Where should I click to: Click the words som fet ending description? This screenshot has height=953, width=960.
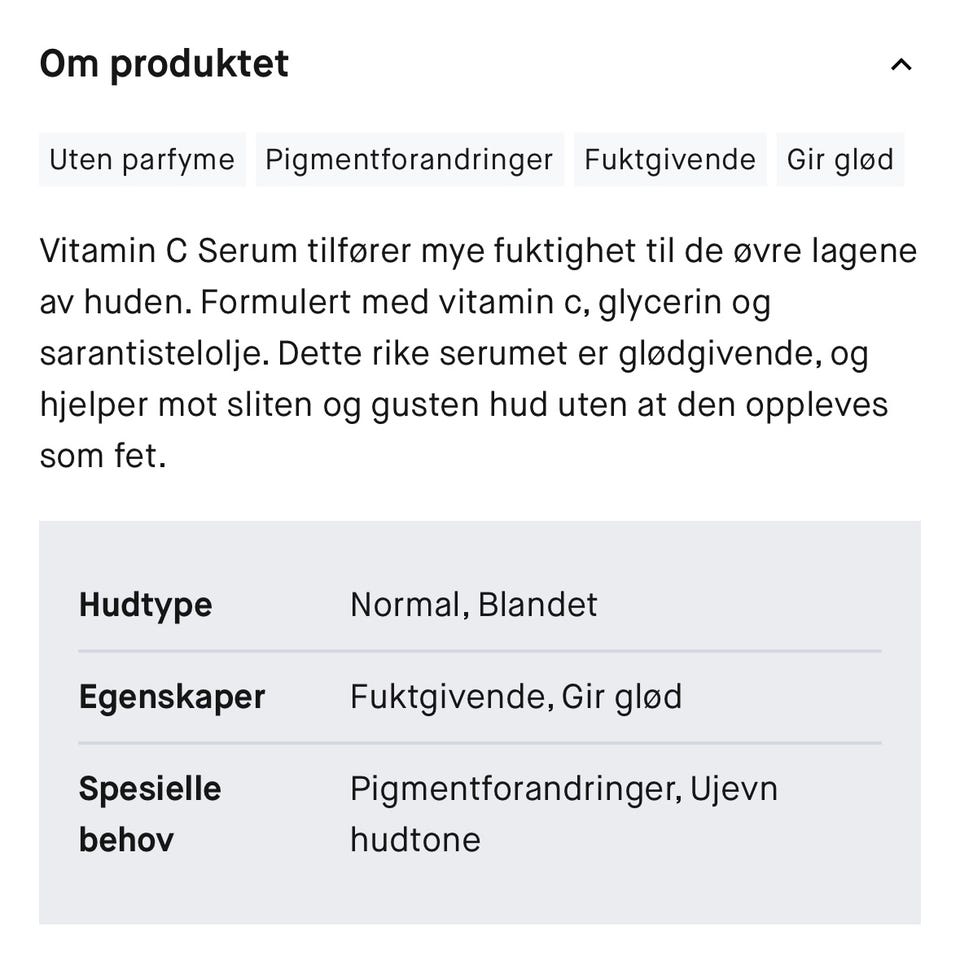102,457
